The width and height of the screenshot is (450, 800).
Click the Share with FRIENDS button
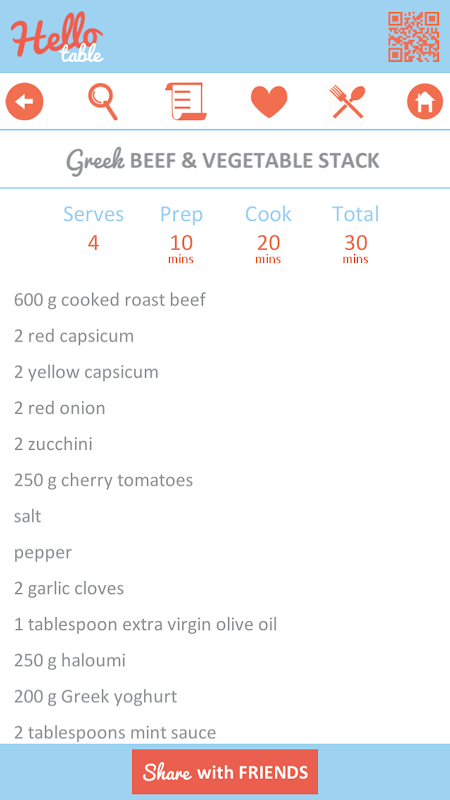(225, 771)
